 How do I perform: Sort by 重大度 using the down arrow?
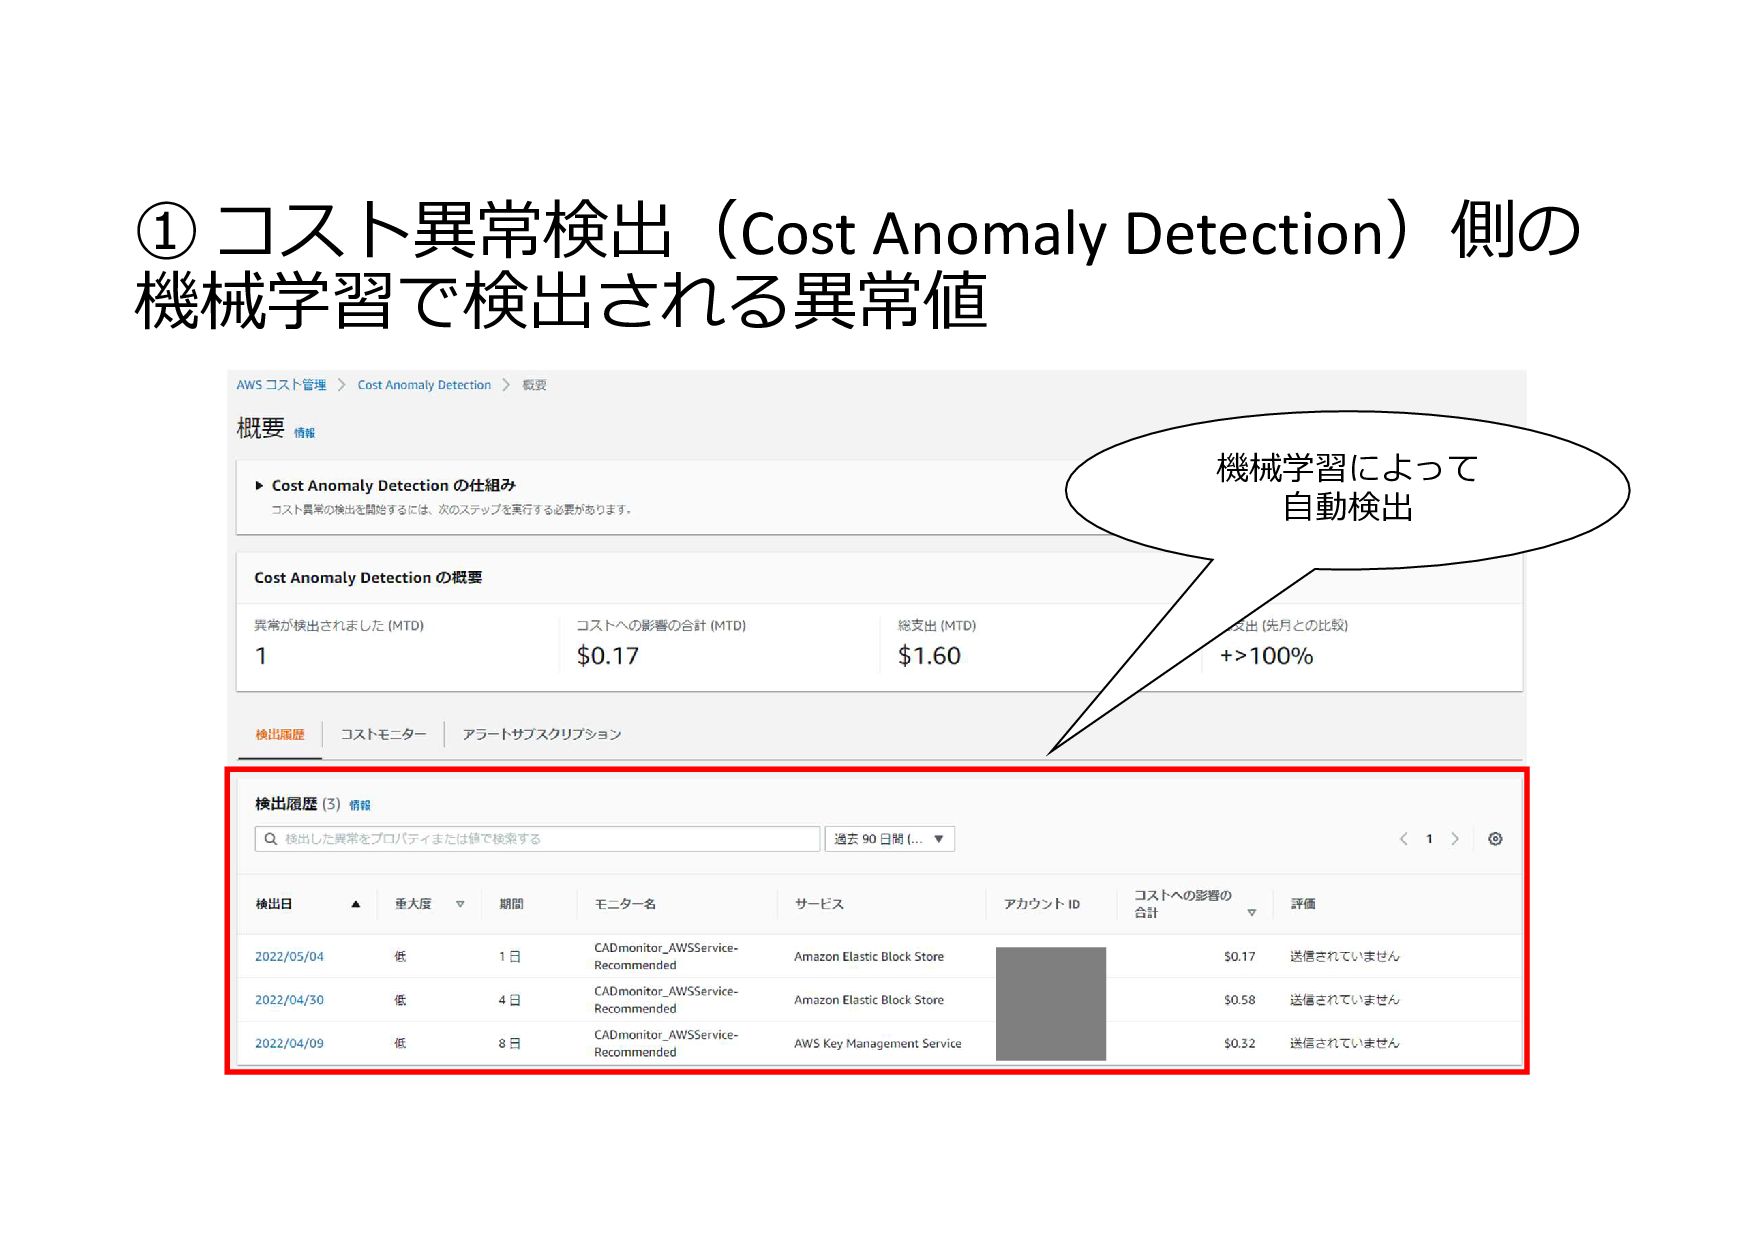click(x=460, y=904)
